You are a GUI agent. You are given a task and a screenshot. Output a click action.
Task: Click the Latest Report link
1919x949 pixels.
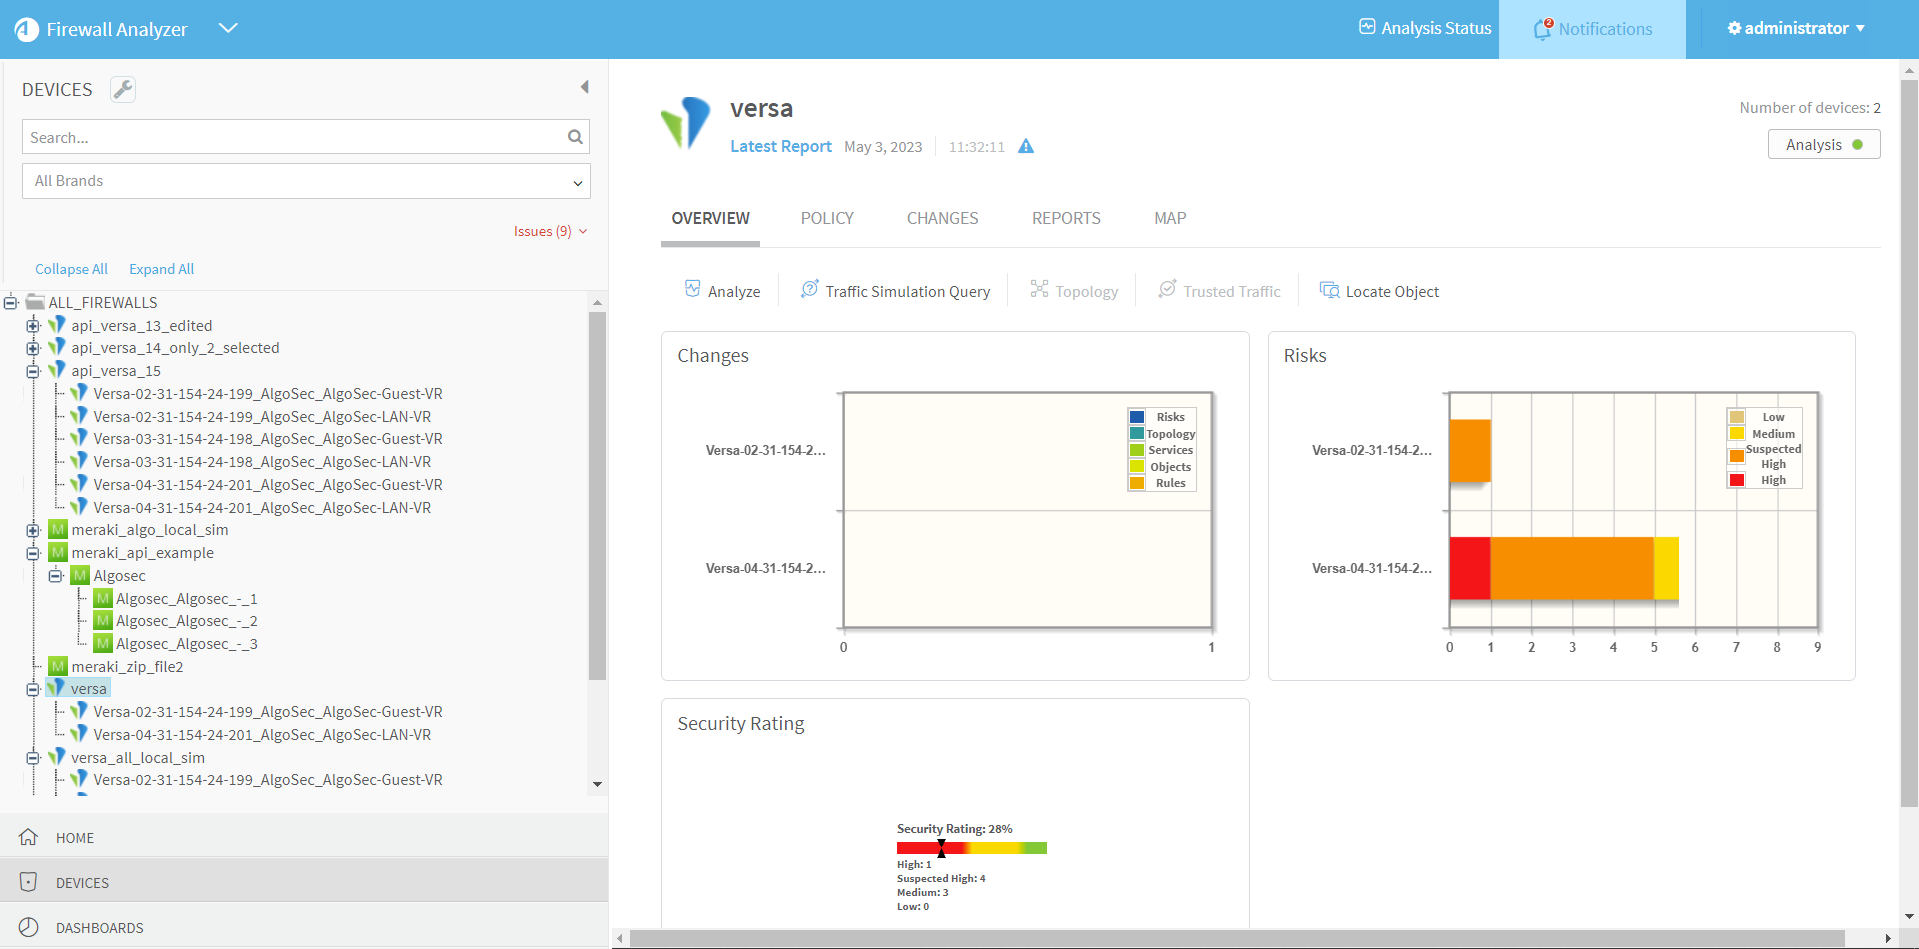[780, 146]
